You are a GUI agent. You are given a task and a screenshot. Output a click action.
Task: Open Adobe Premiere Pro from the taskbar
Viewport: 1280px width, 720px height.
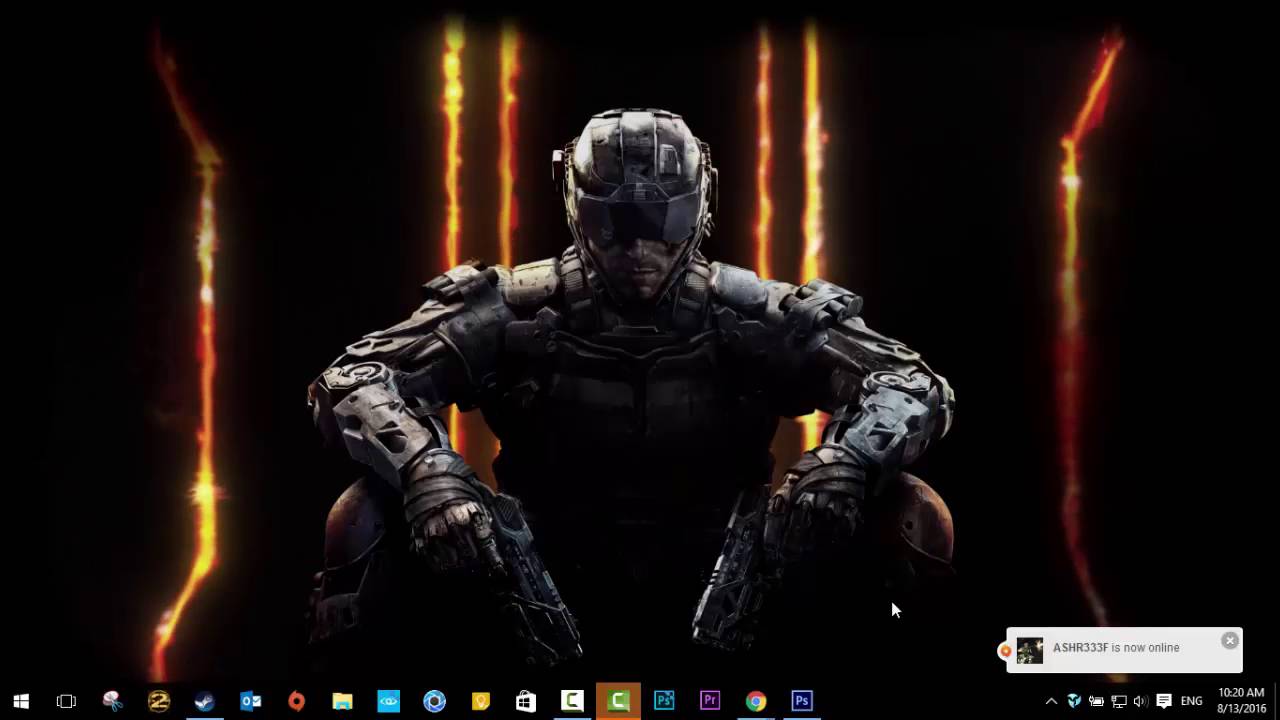click(x=710, y=701)
